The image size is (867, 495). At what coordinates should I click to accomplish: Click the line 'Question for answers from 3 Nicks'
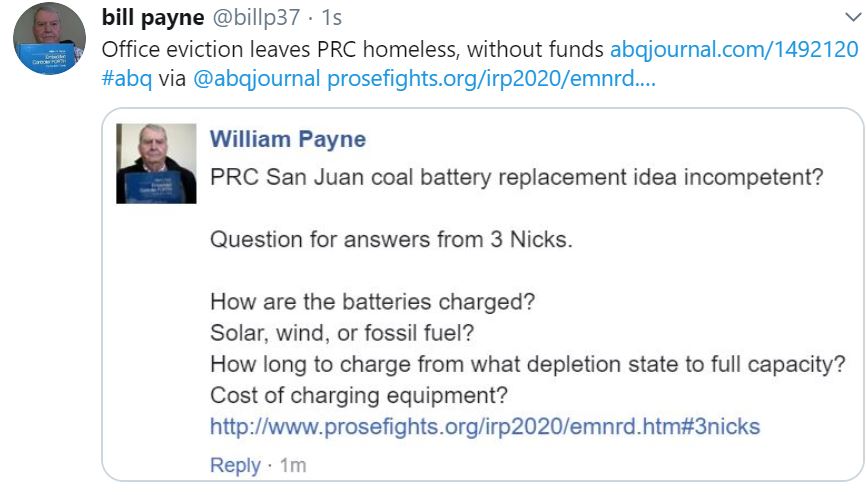[x=391, y=239]
